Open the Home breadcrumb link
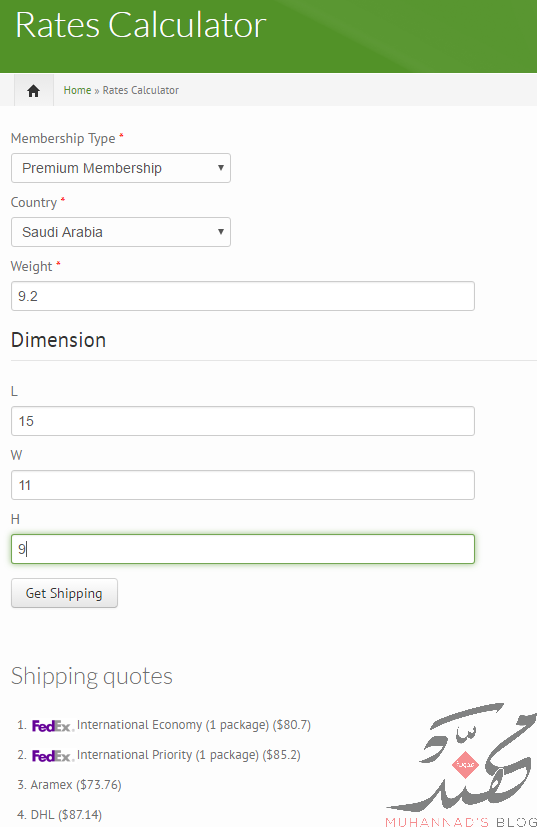 [x=78, y=90]
